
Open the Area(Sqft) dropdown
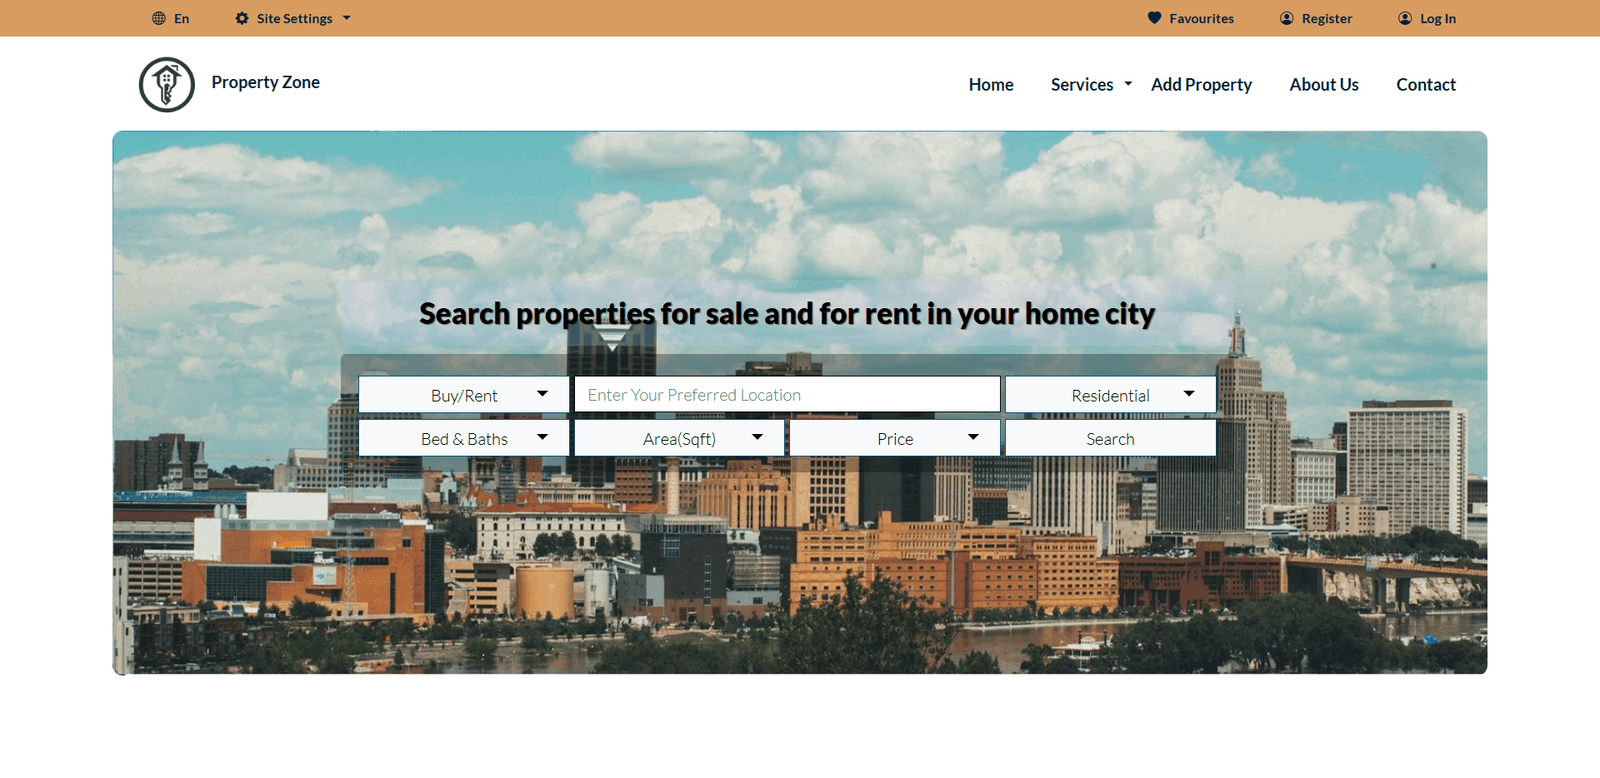pyautogui.click(x=680, y=438)
